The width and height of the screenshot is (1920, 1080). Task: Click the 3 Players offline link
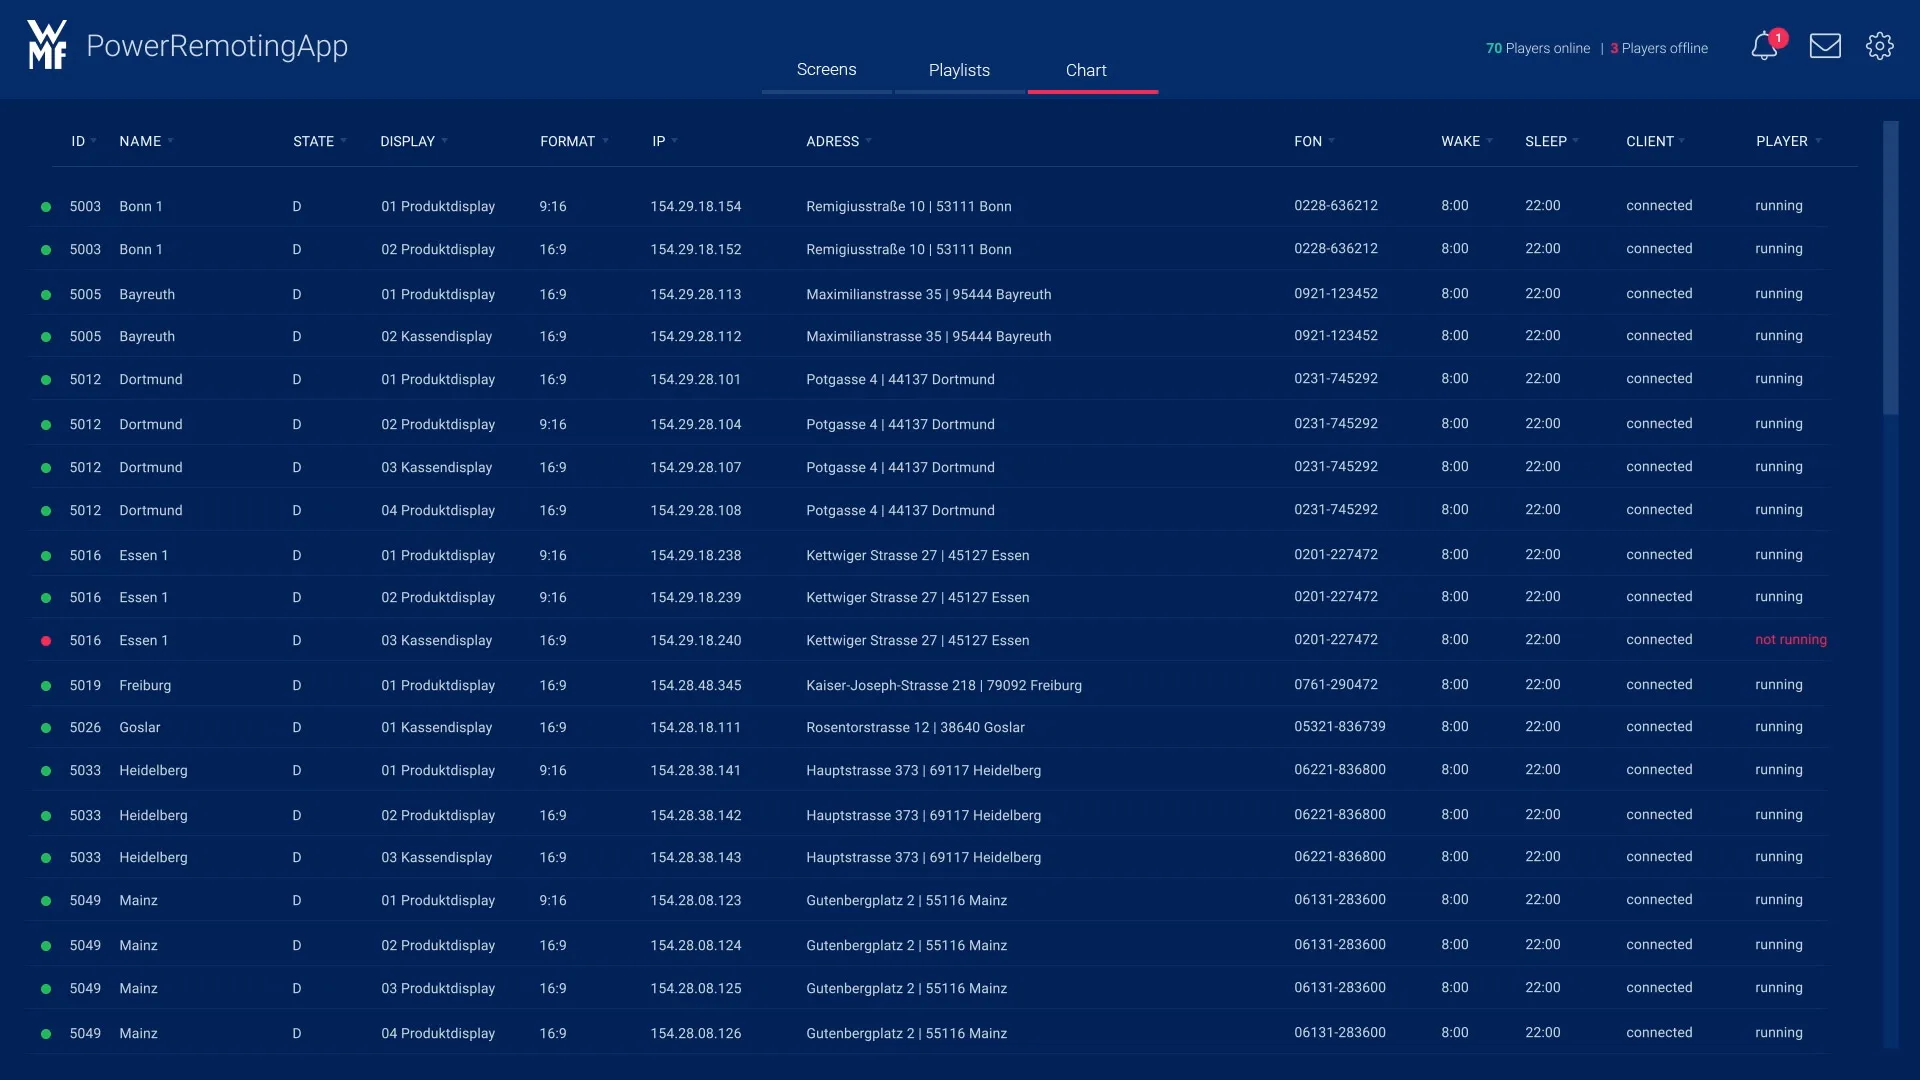(x=1659, y=48)
